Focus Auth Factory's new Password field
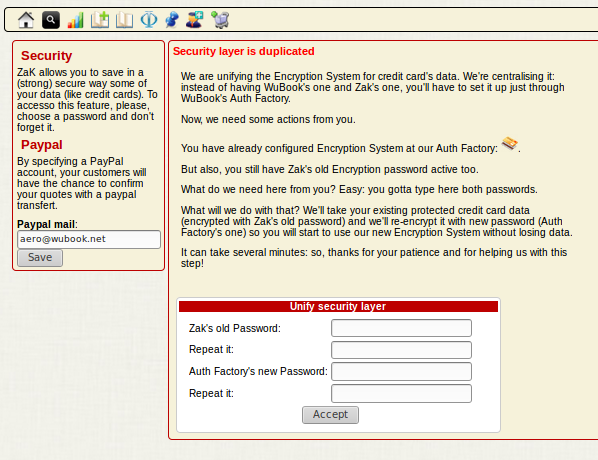 (x=401, y=372)
